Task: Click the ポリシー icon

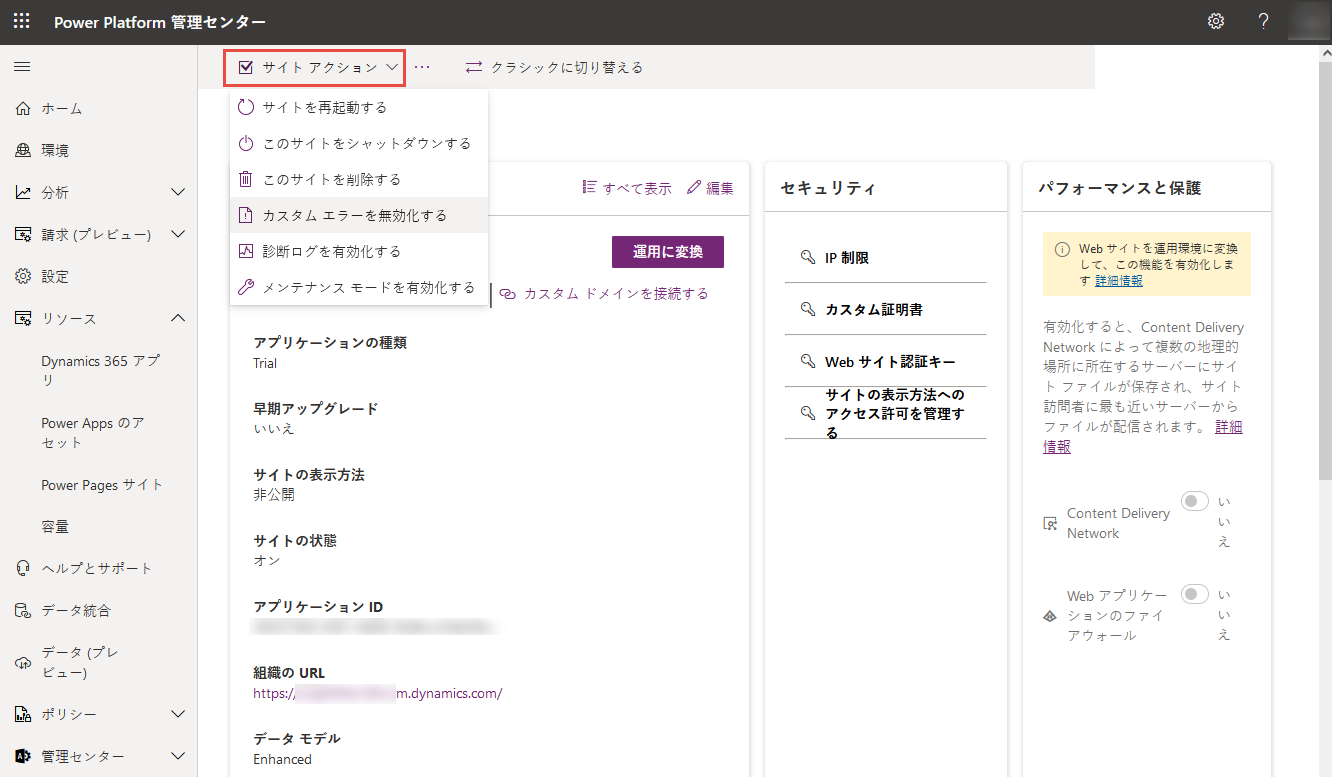Action: pos(23,714)
